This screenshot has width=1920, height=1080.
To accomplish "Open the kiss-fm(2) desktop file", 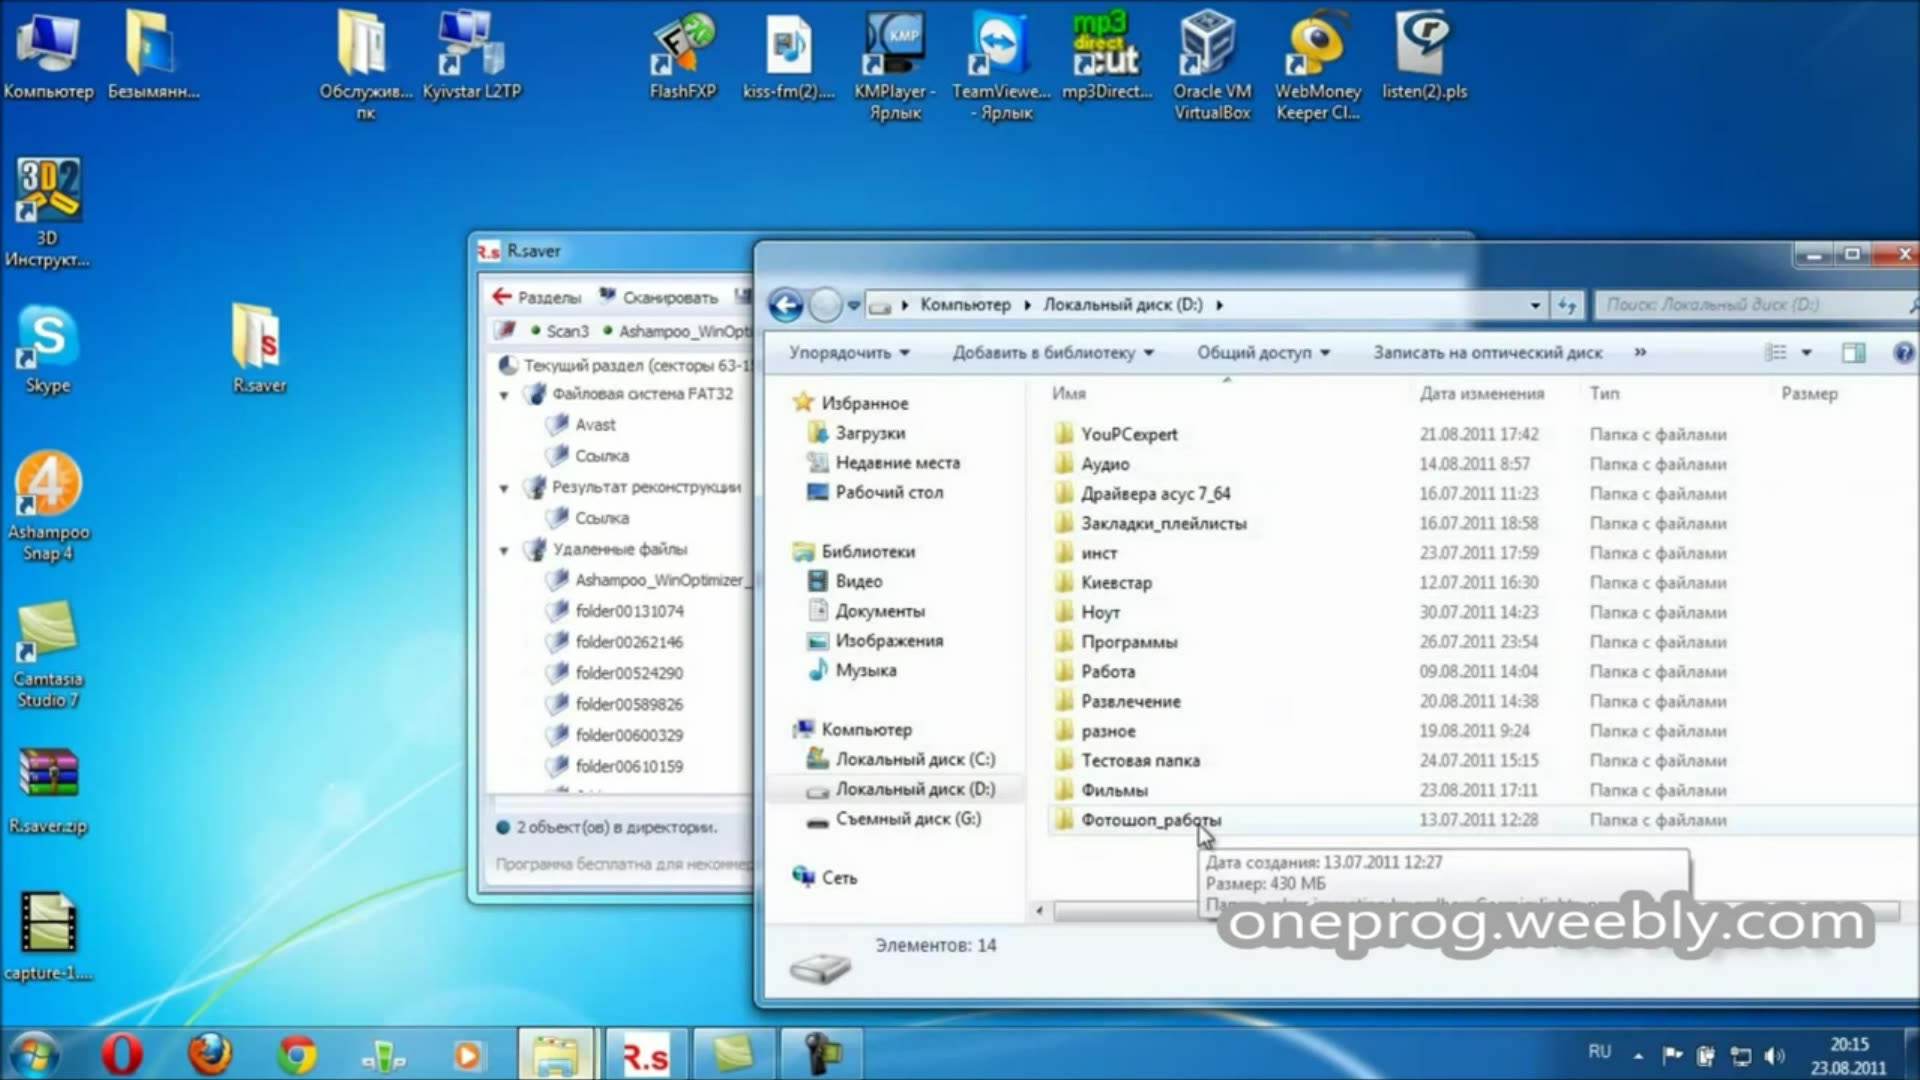I will (x=788, y=55).
